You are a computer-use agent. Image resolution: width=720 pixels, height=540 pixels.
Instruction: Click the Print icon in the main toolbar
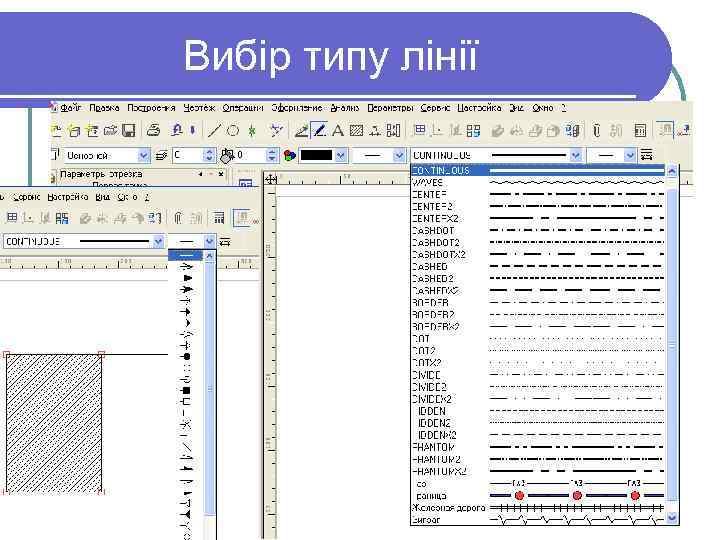click(153, 131)
